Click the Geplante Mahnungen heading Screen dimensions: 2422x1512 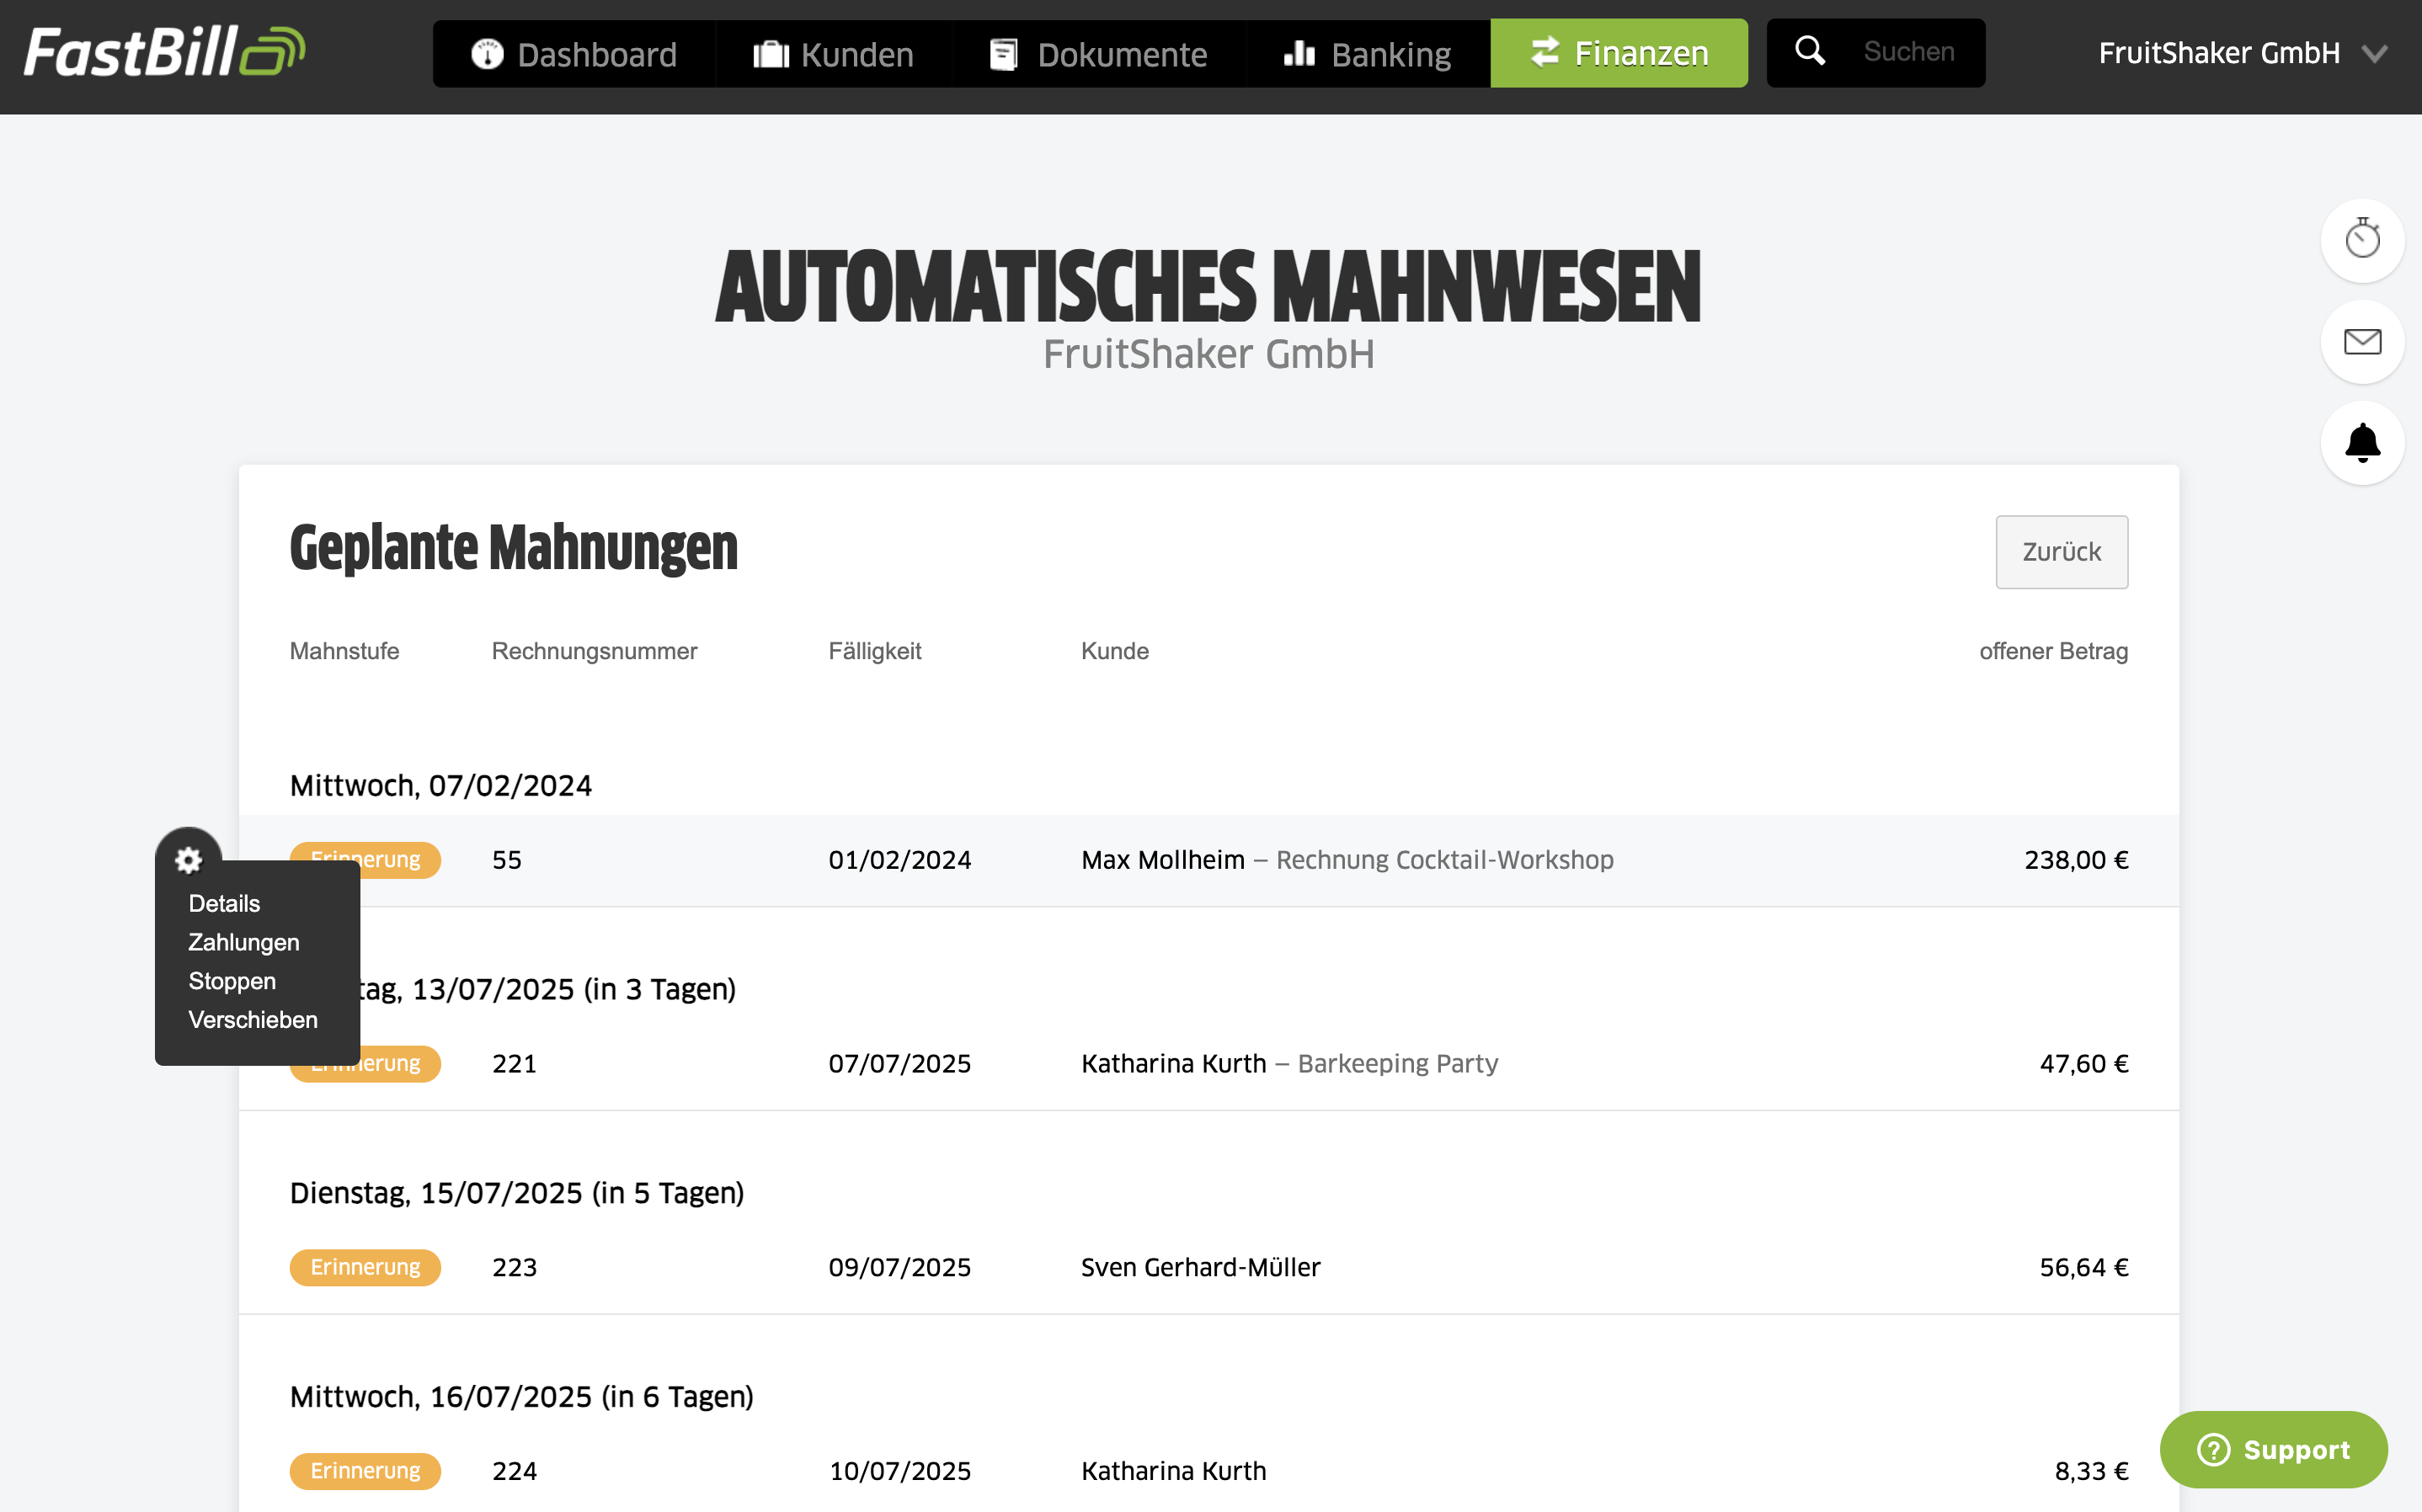click(513, 547)
